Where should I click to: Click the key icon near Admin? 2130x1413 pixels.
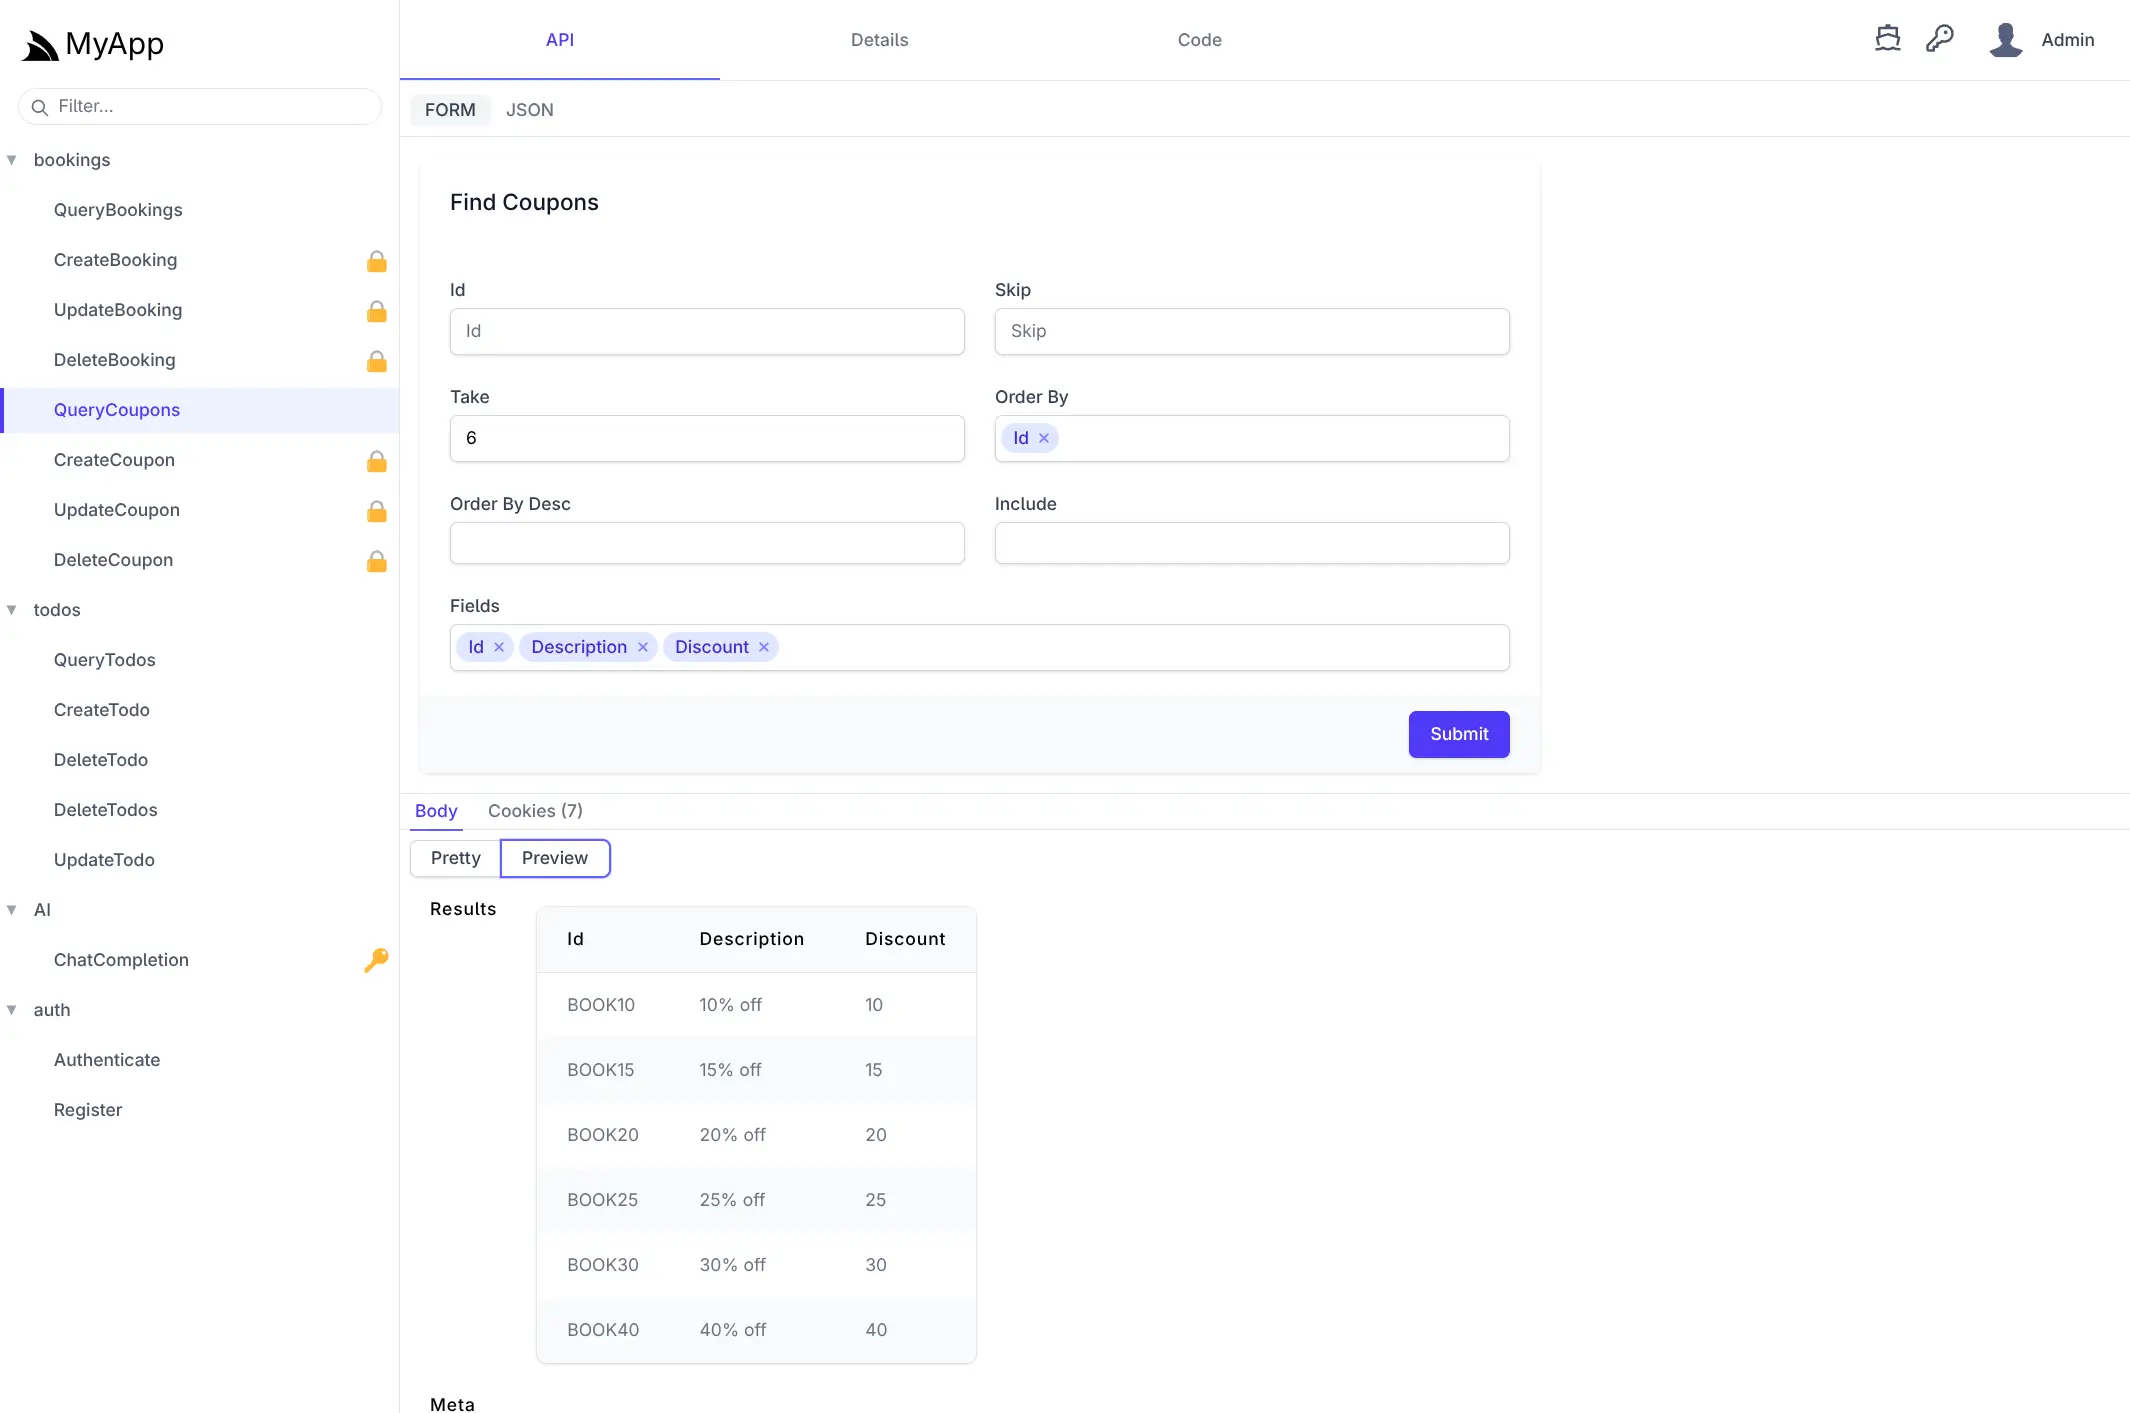(1941, 38)
